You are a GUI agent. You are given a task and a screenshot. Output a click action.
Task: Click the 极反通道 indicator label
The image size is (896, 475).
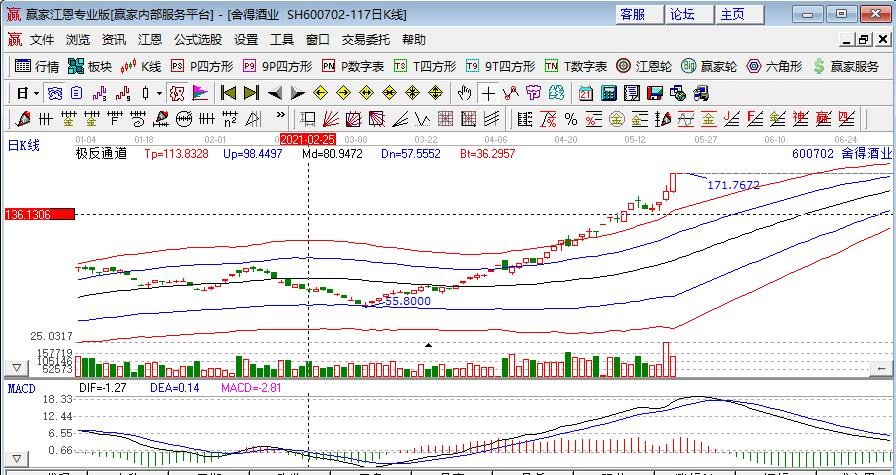101,154
